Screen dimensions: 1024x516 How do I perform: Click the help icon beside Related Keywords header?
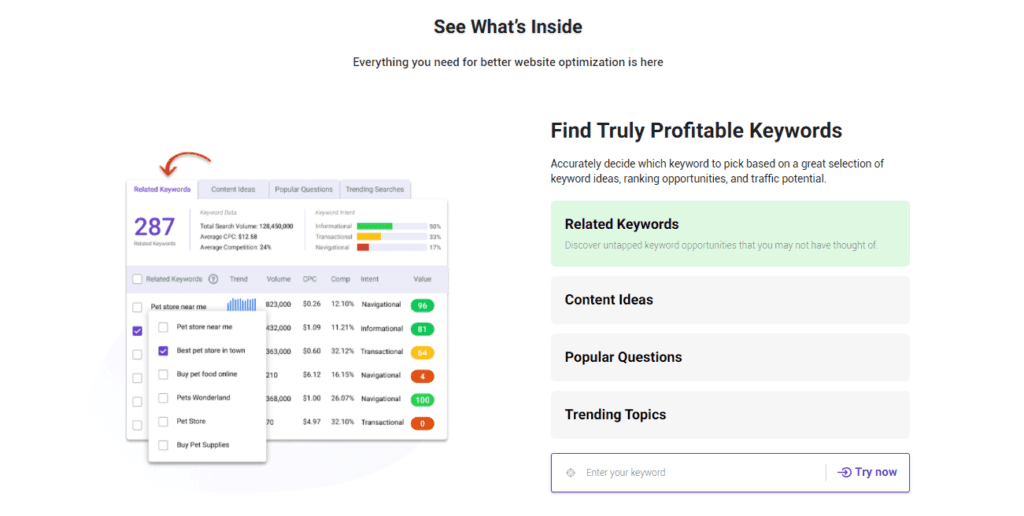click(213, 279)
